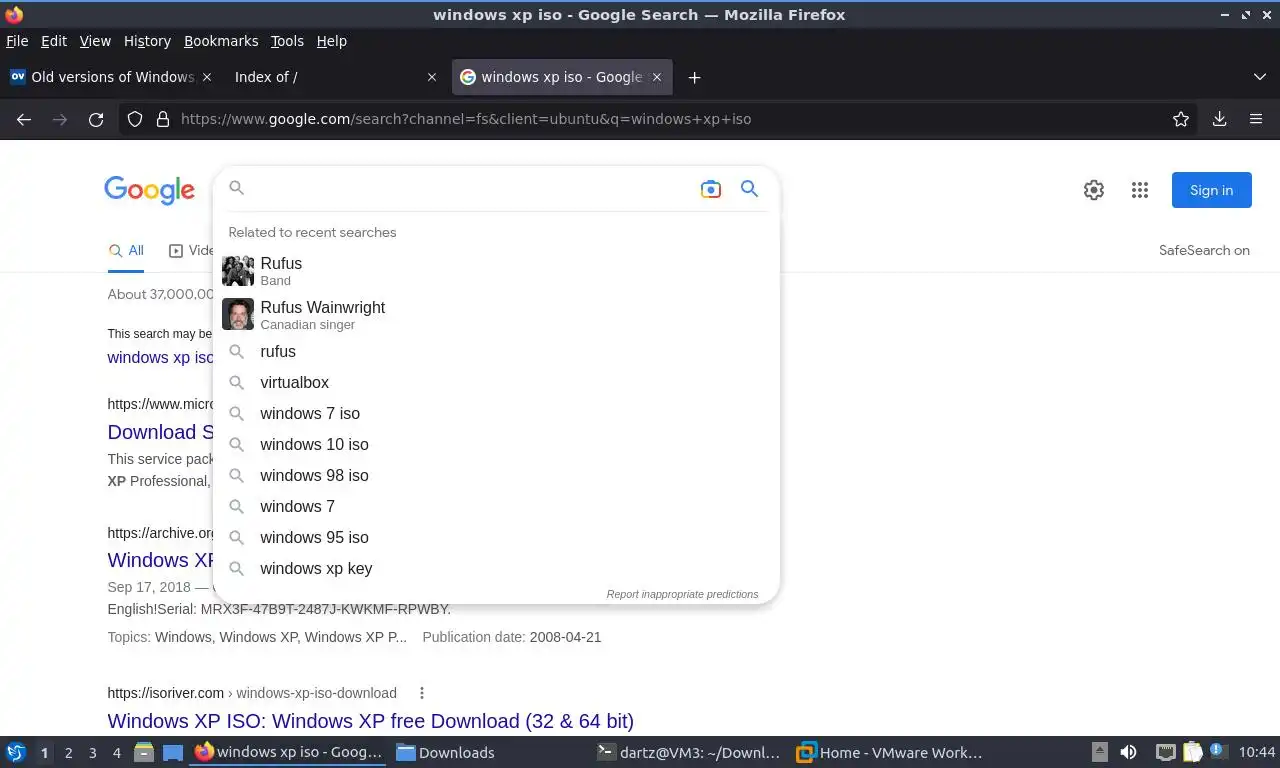The width and height of the screenshot is (1280, 768).
Task: Open a new browser tab
Action: 694,77
